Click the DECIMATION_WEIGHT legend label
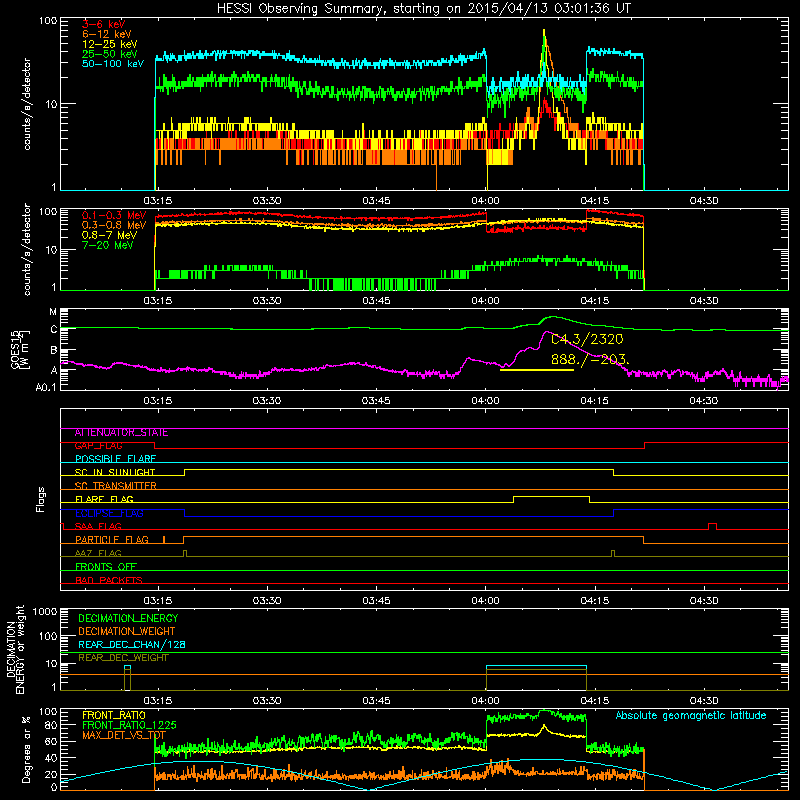Screen dimensions: 800x800 pos(127,632)
